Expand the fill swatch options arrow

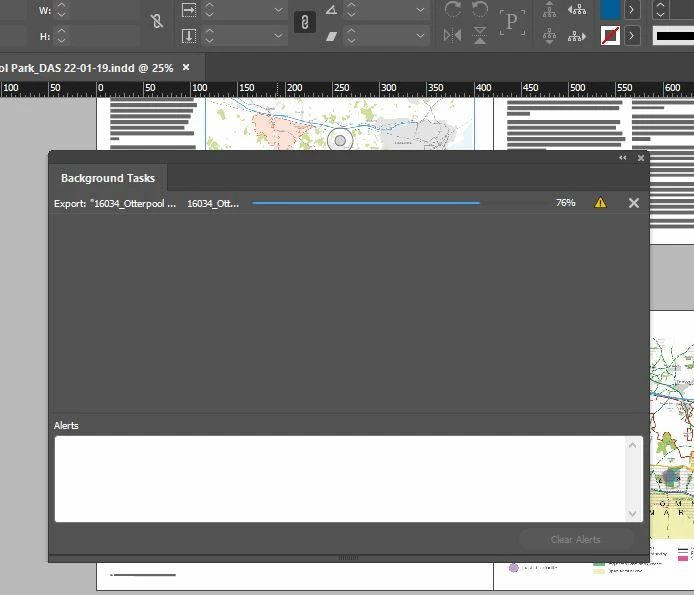tap(632, 9)
